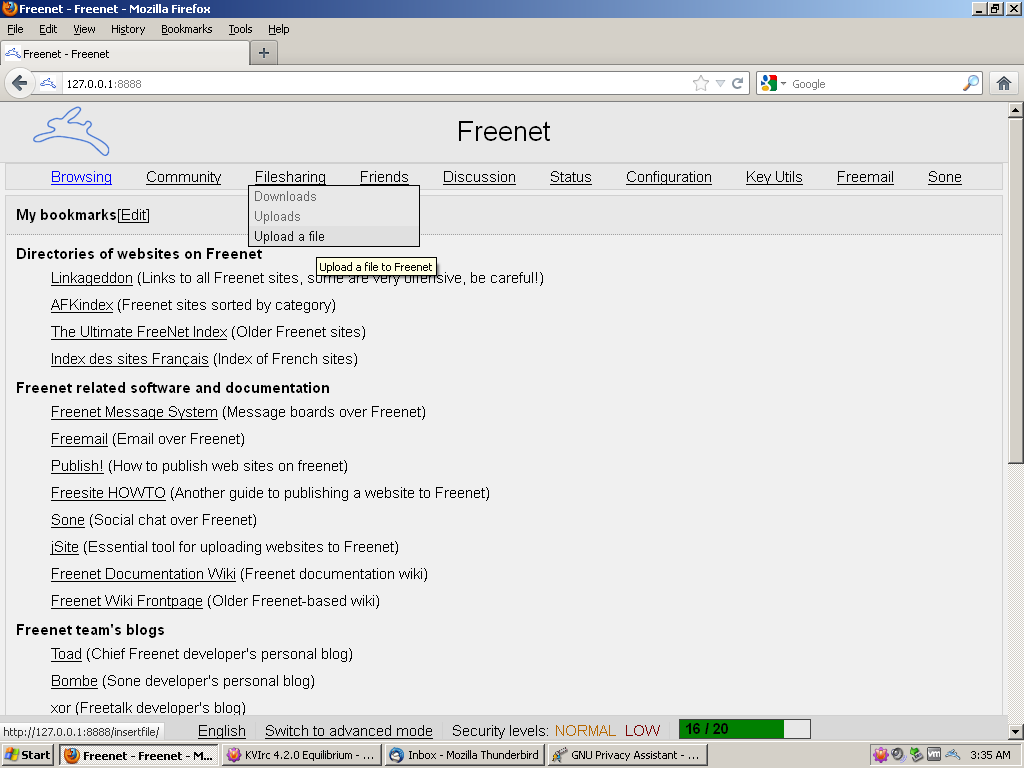Choose Uploads in Filesharing submenu
Viewport: 1024px width, 768px height.
pos(333,216)
